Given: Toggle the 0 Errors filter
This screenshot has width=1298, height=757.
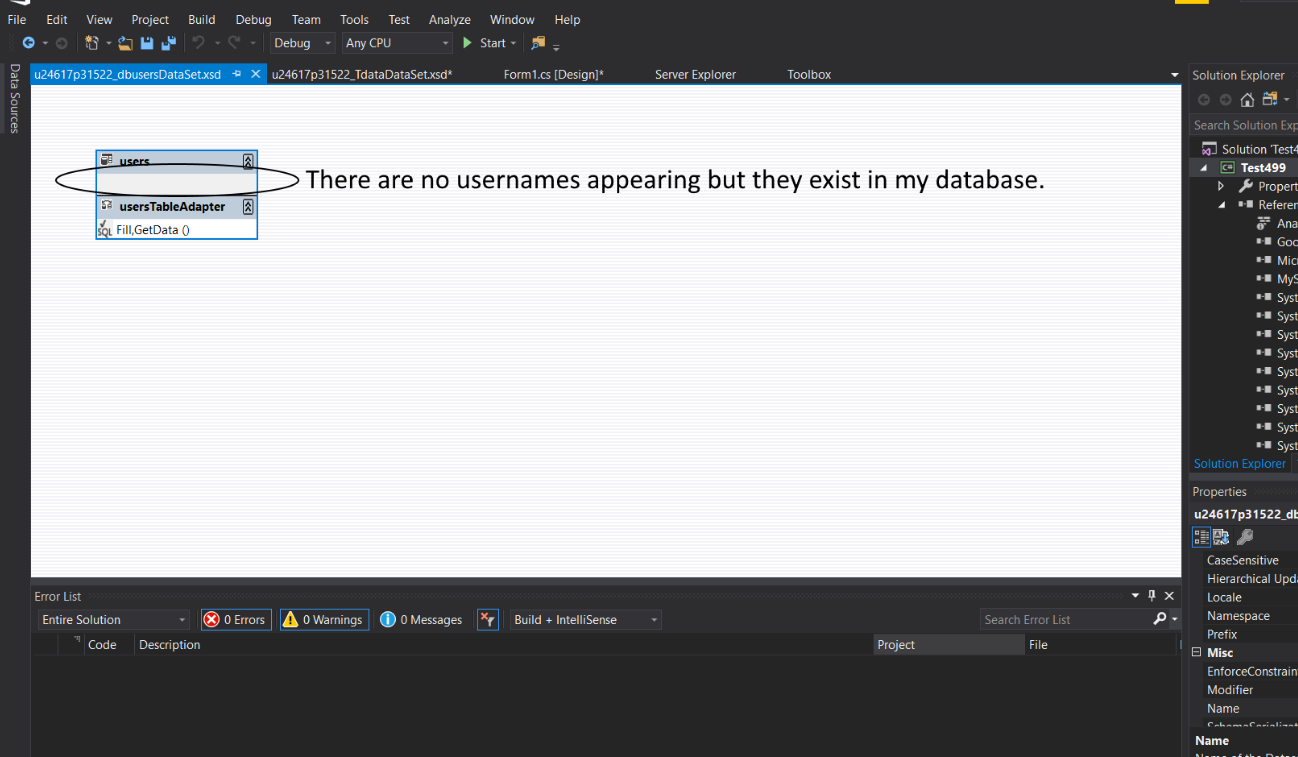Looking at the screenshot, I should (236, 620).
